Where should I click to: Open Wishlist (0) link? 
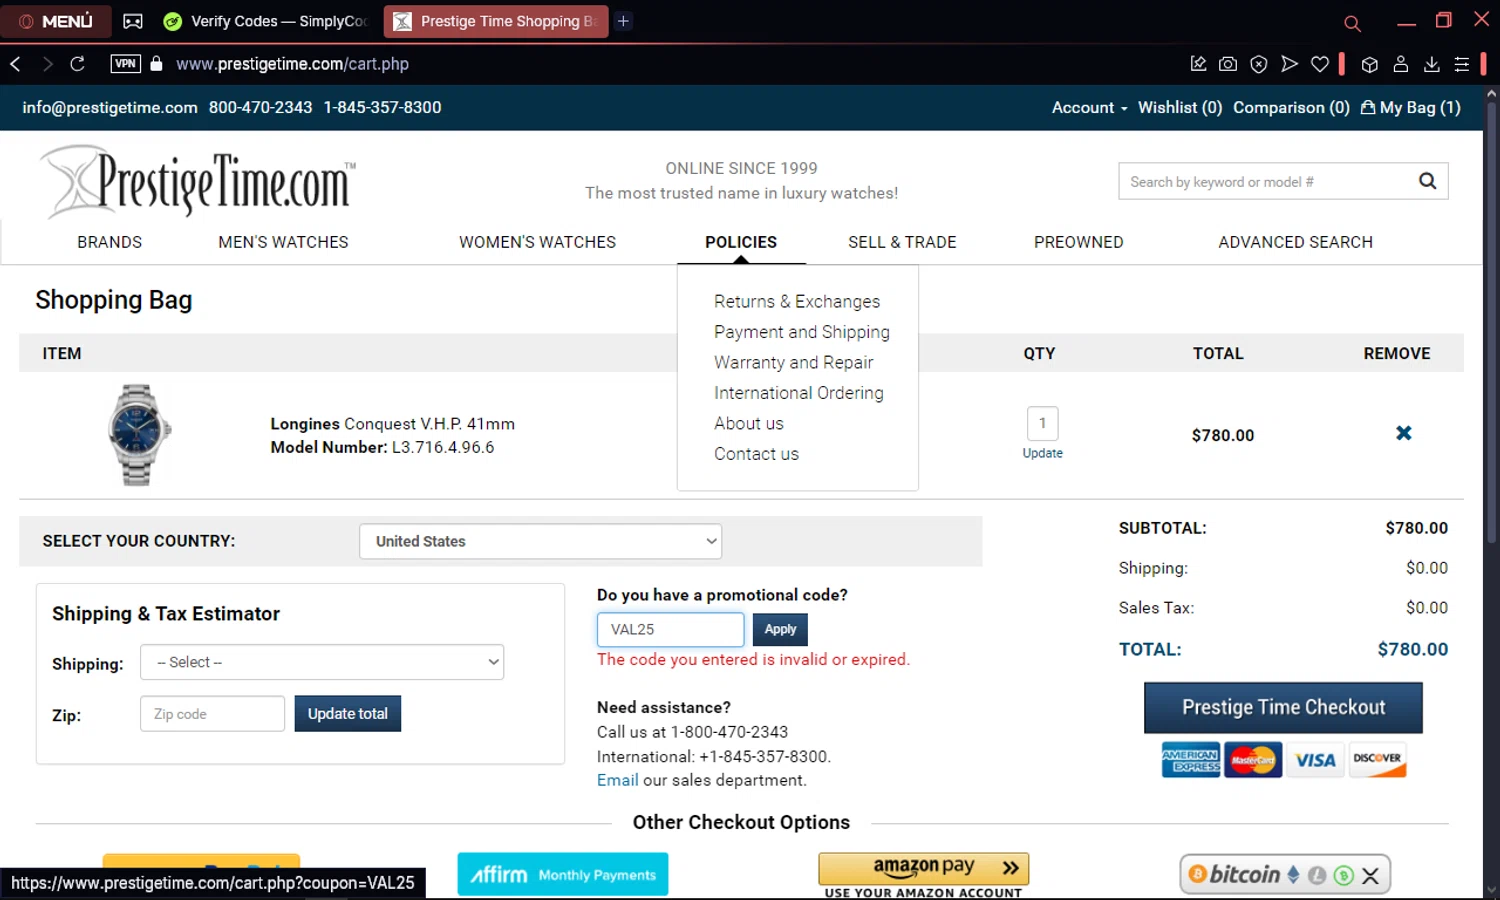[1180, 107]
